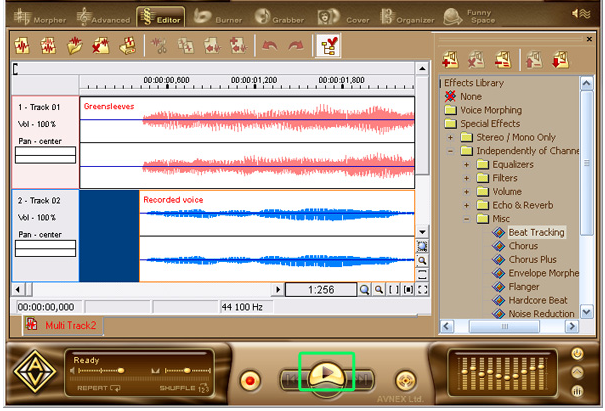
Task: Click the power button on right edge
Action: pyautogui.click(x=578, y=355)
